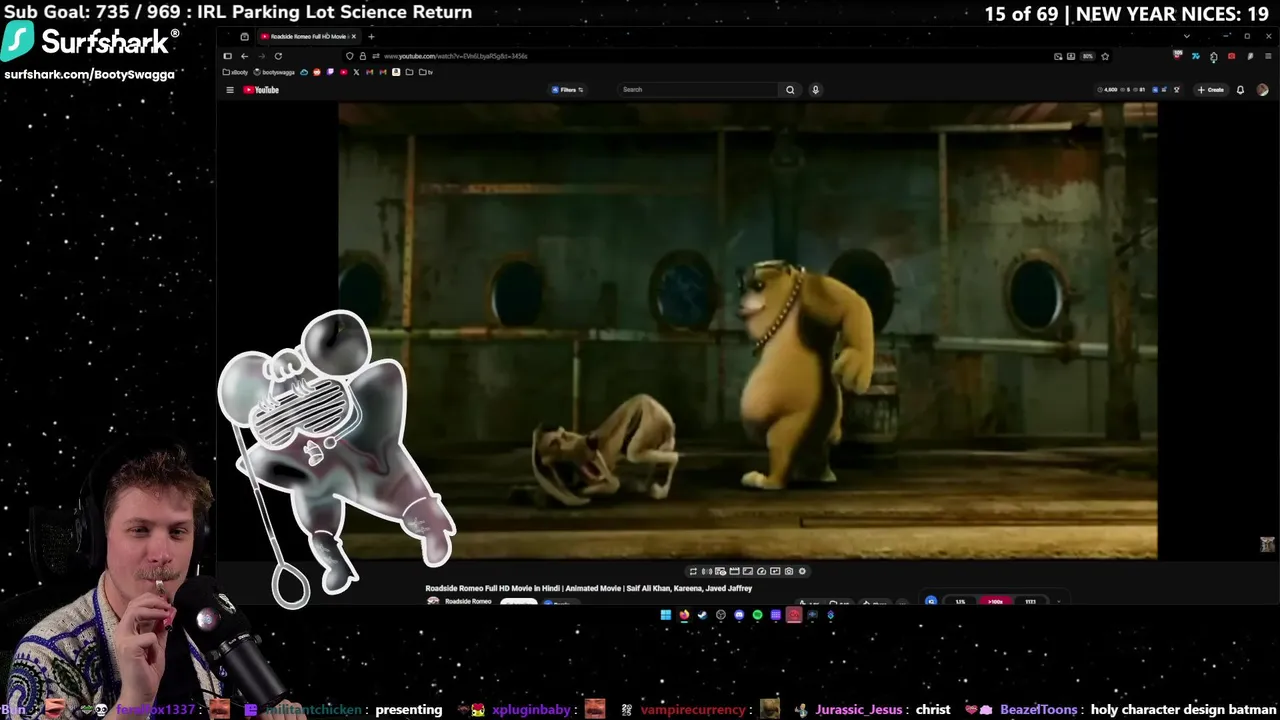Open the YouTube bookmark icon in bookmarks bar
The height and width of the screenshot is (720, 1280).
click(343, 72)
